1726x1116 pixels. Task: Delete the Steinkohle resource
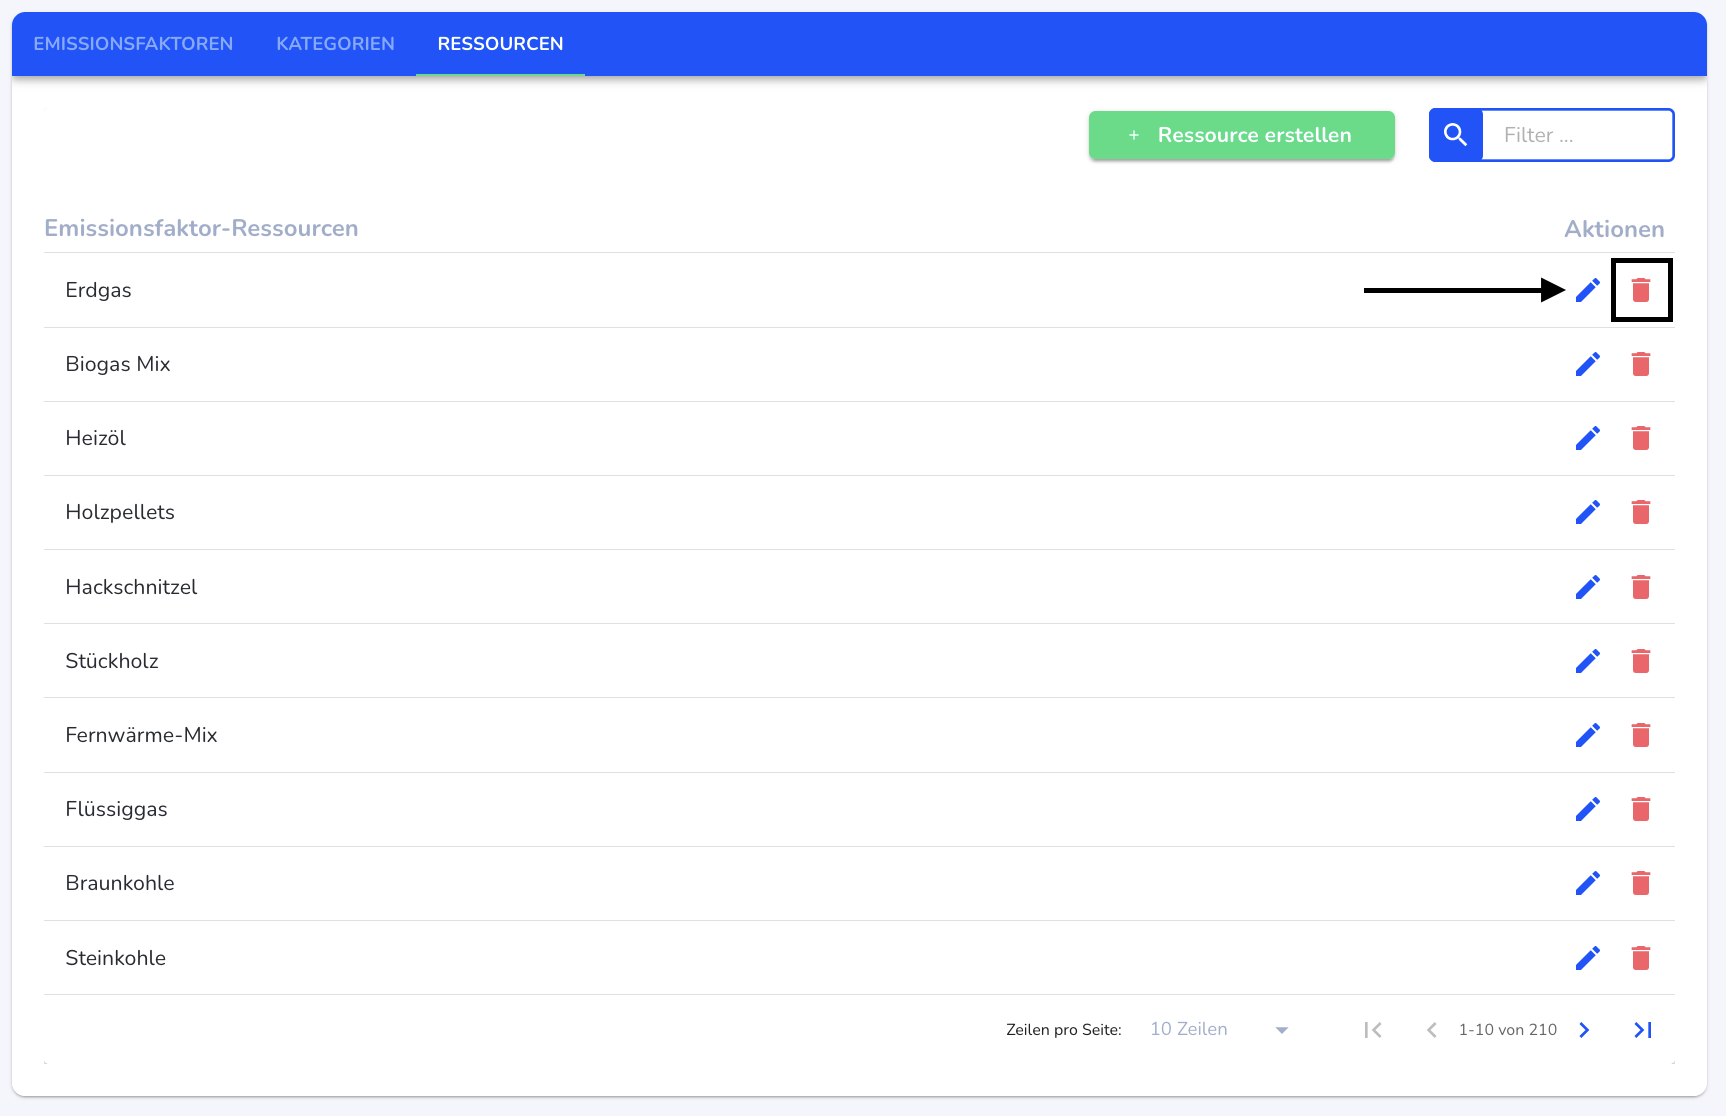[x=1641, y=958]
